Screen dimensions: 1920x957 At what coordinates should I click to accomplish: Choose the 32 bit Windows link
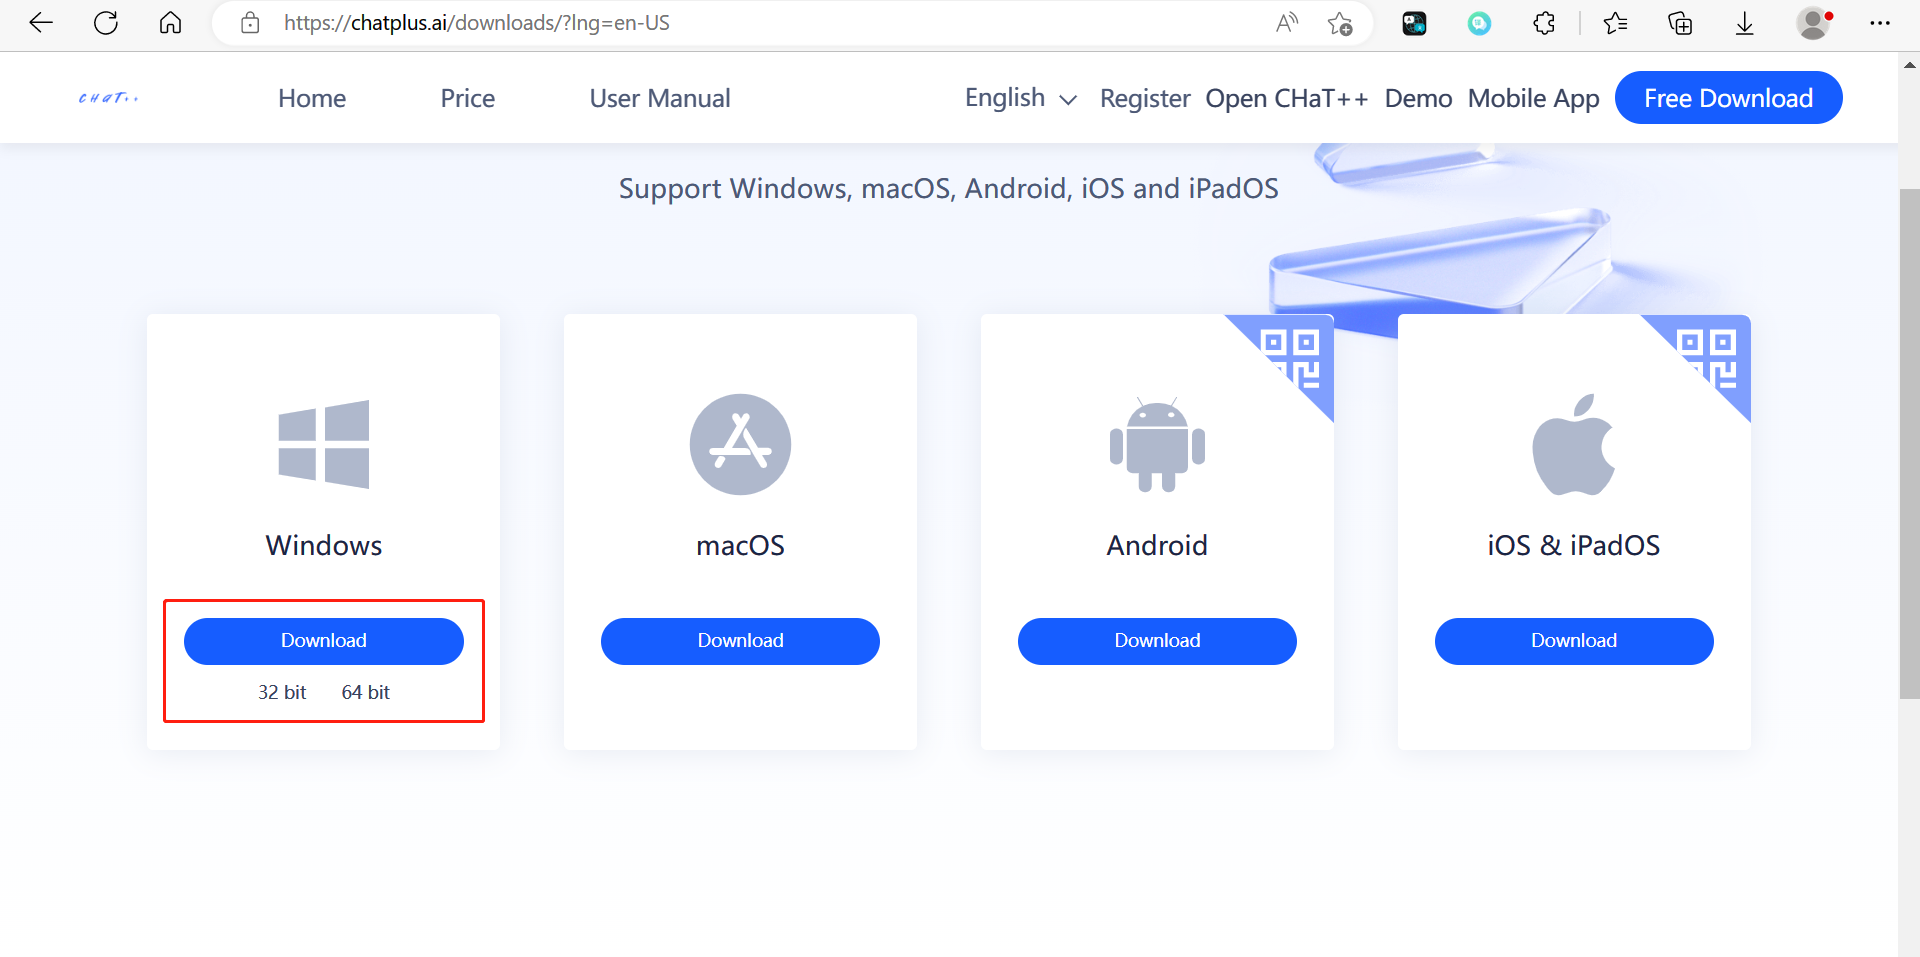(x=282, y=692)
